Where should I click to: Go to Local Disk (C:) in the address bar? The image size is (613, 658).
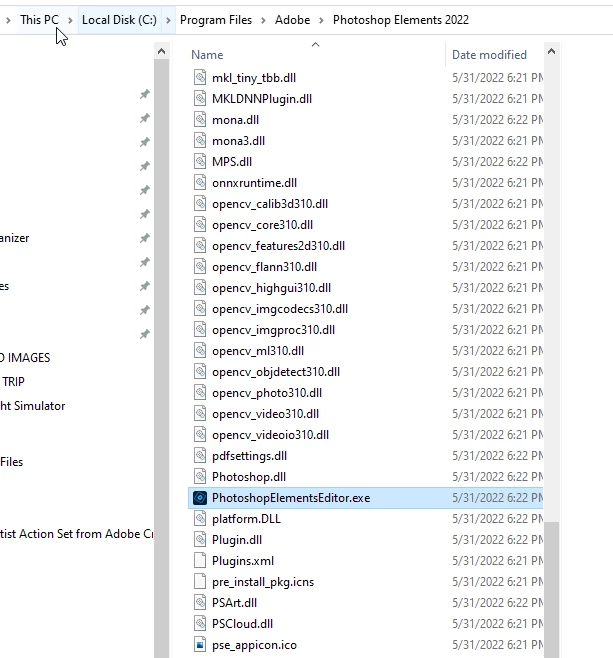point(119,20)
